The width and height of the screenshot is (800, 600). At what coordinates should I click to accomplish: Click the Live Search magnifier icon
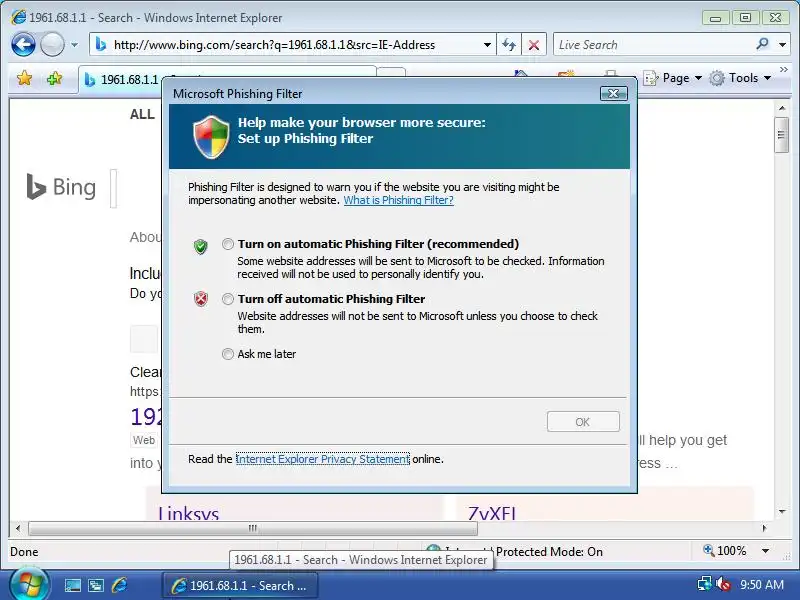[763, 44]
